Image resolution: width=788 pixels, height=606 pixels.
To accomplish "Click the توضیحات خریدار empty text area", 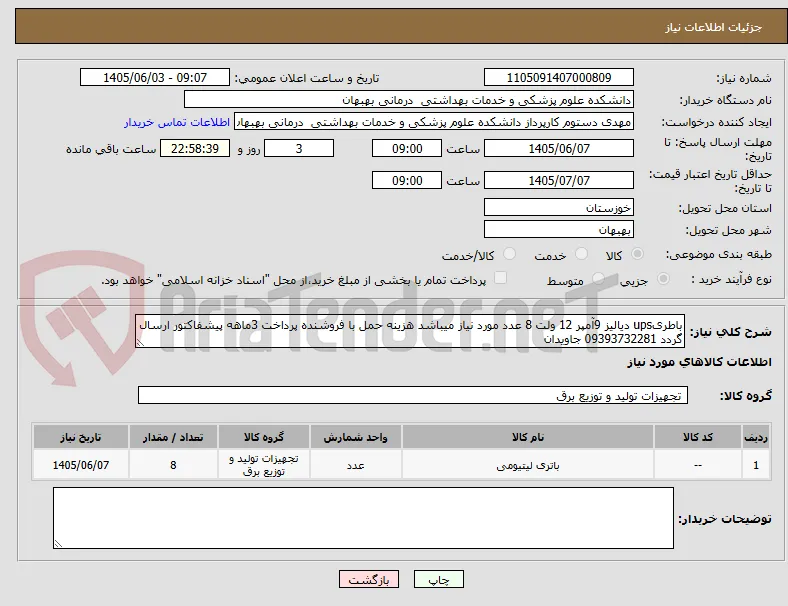I will click(363, 518).
